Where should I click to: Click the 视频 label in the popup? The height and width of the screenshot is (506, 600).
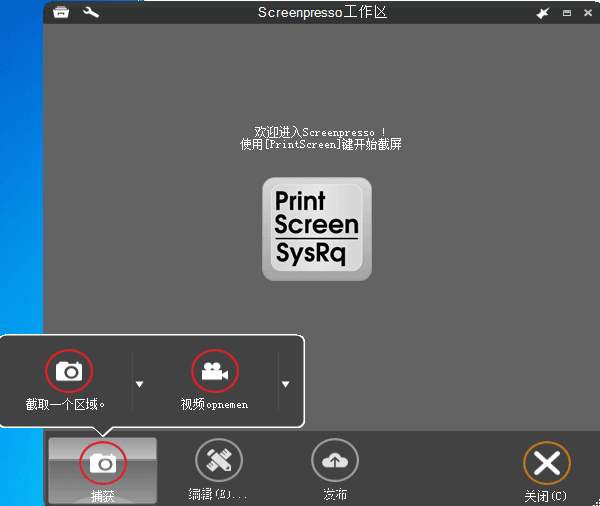coord(214,405)
